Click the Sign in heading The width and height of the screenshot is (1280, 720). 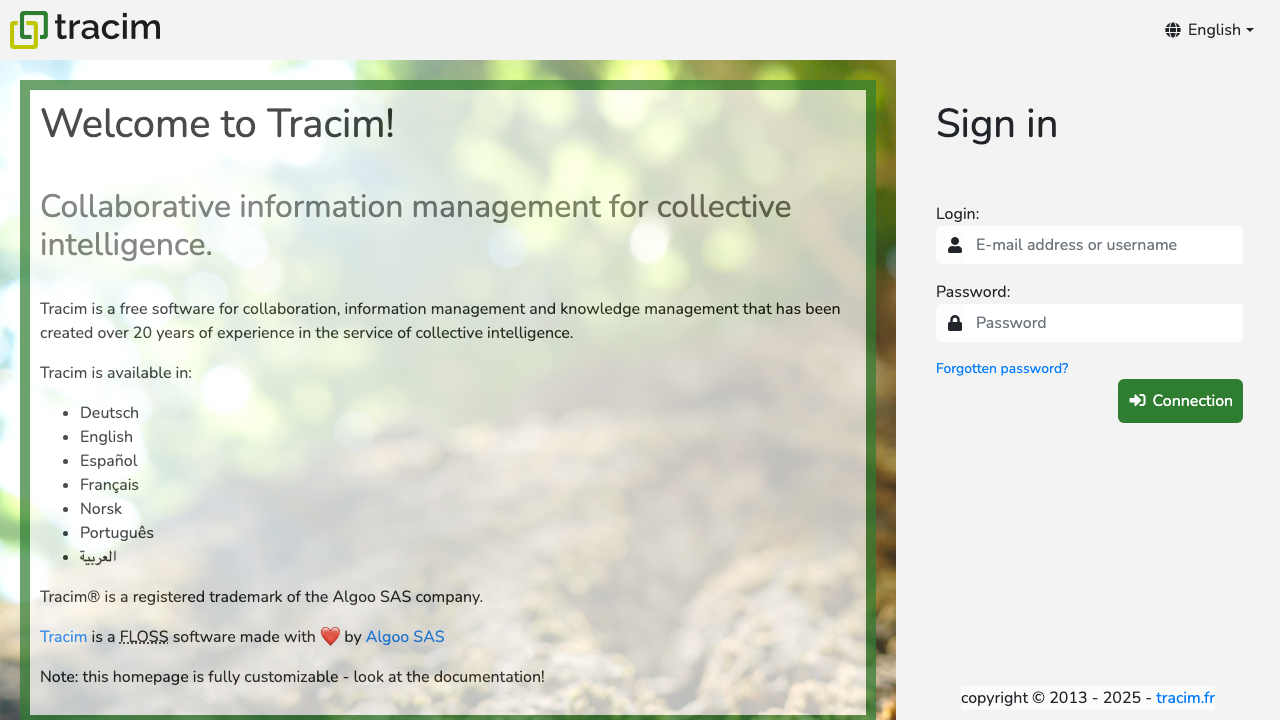997,124
